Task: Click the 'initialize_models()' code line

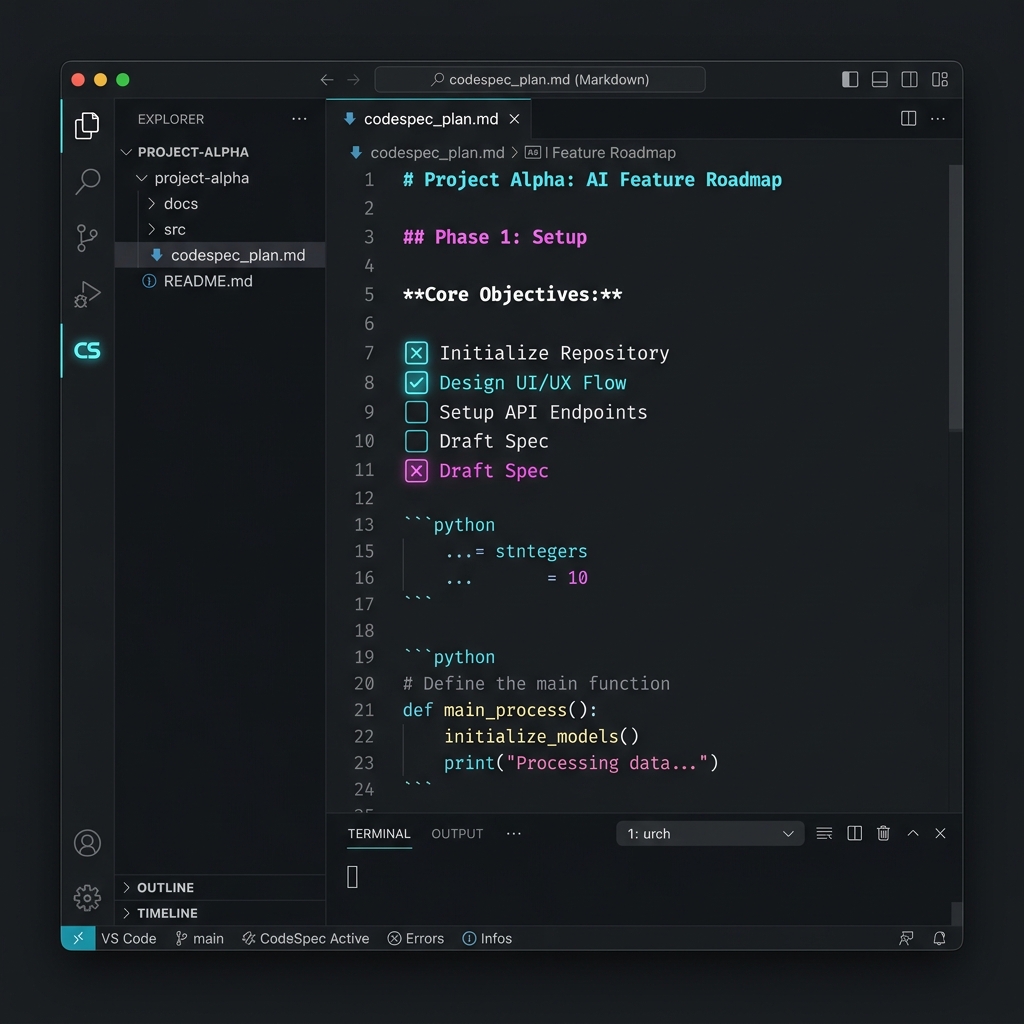Action: tap(541, 737)
